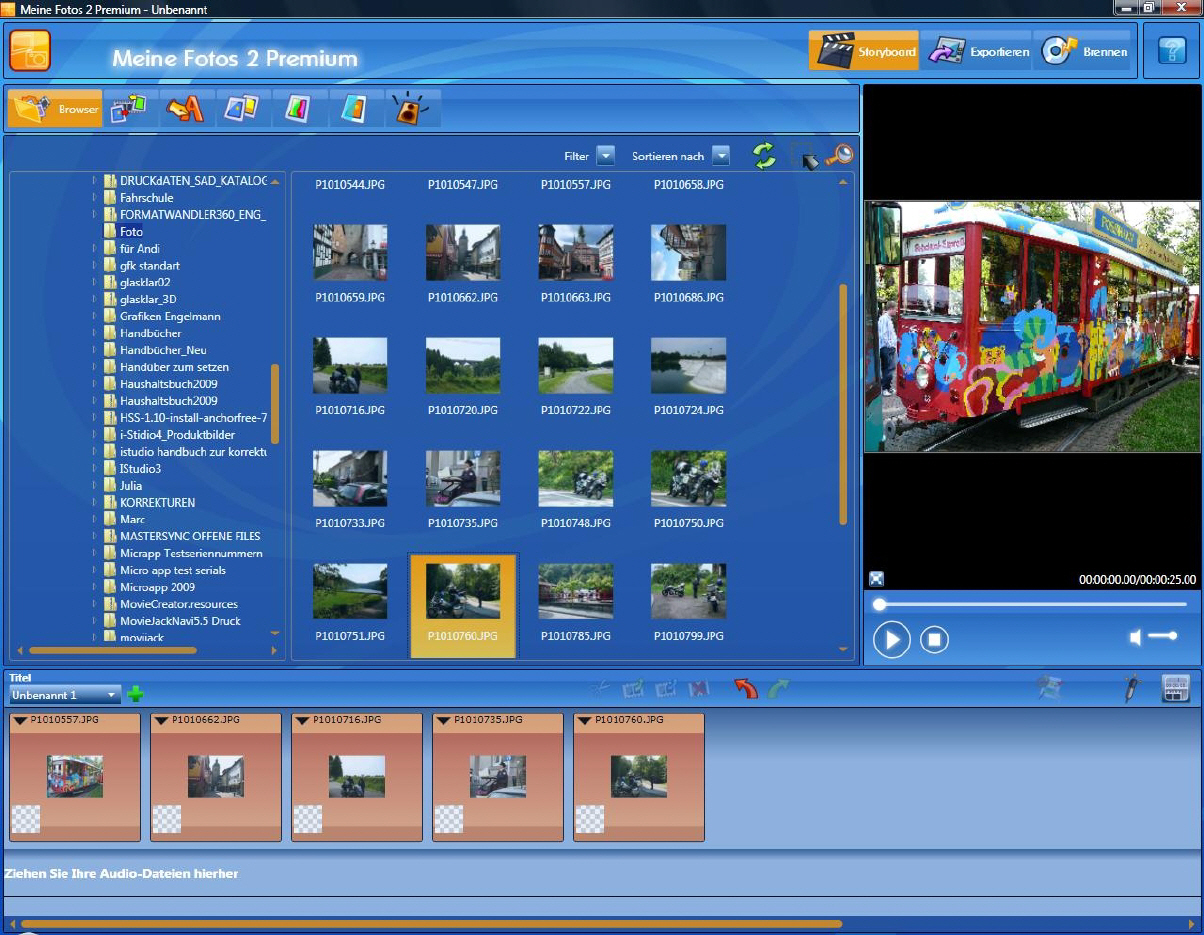Open the text tool with letter A

pyautogui.click(x=184, y=108)
